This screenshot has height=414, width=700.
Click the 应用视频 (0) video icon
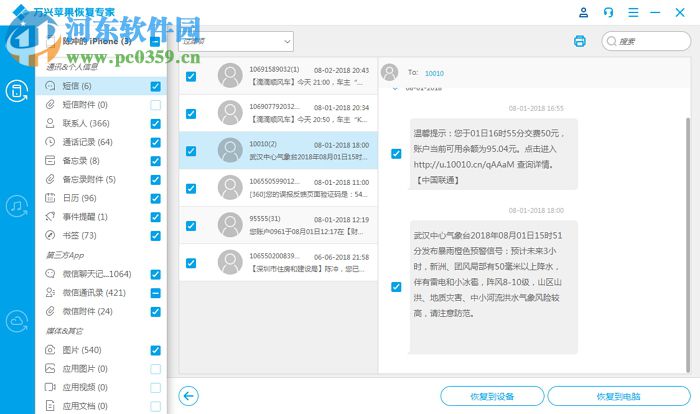click(50, 387)
